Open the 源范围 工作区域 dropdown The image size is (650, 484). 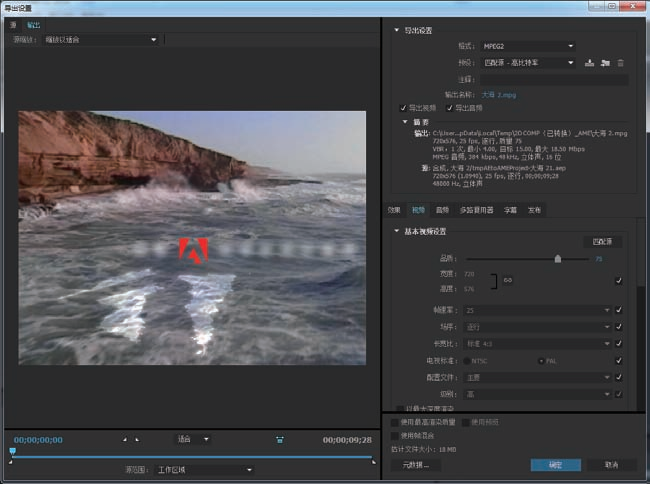pyautogui.click(x=206, y=469)
